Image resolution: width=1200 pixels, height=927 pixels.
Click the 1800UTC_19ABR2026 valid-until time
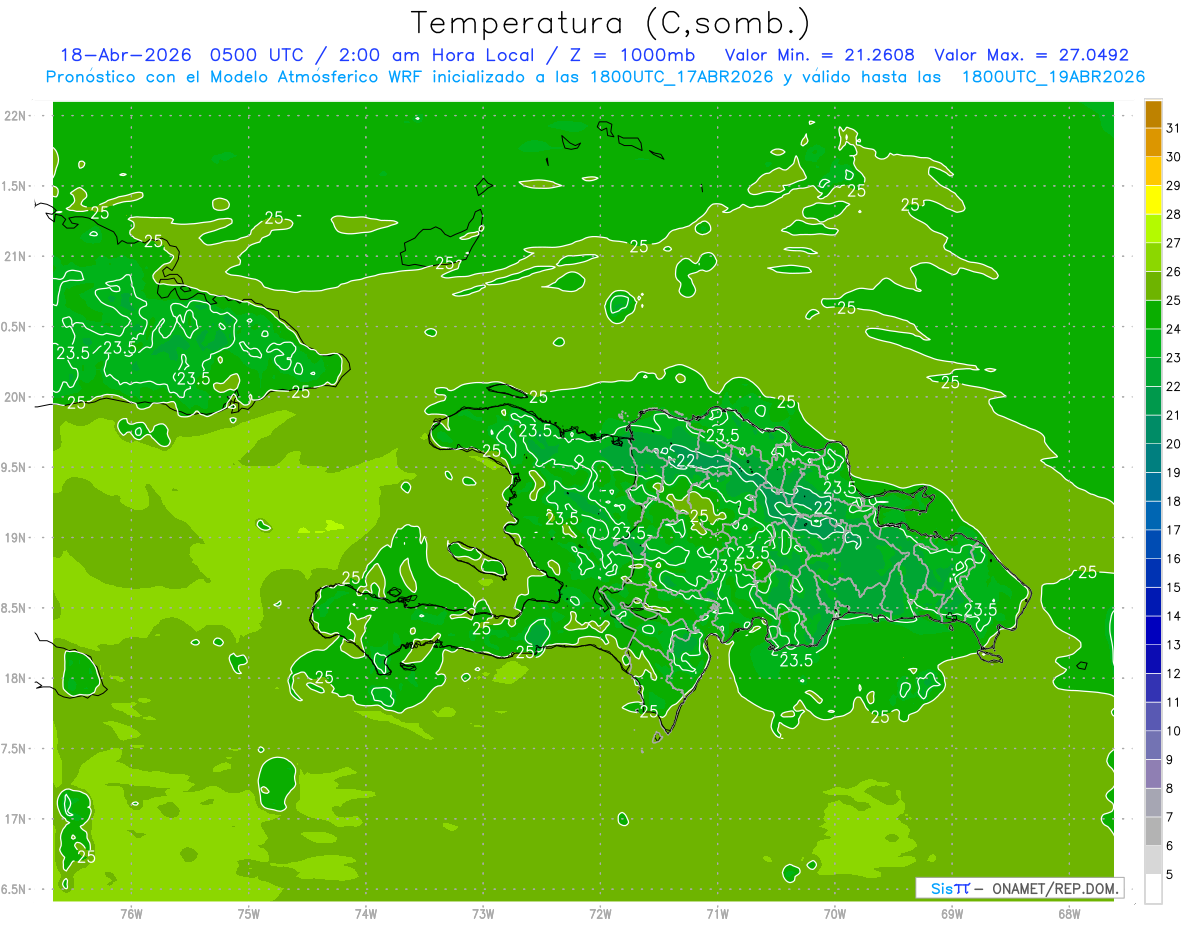(1053, 77)
